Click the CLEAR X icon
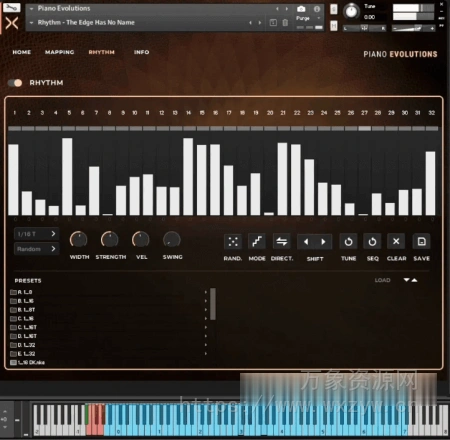Screen dimensions: 450x440 coord(396,242)
